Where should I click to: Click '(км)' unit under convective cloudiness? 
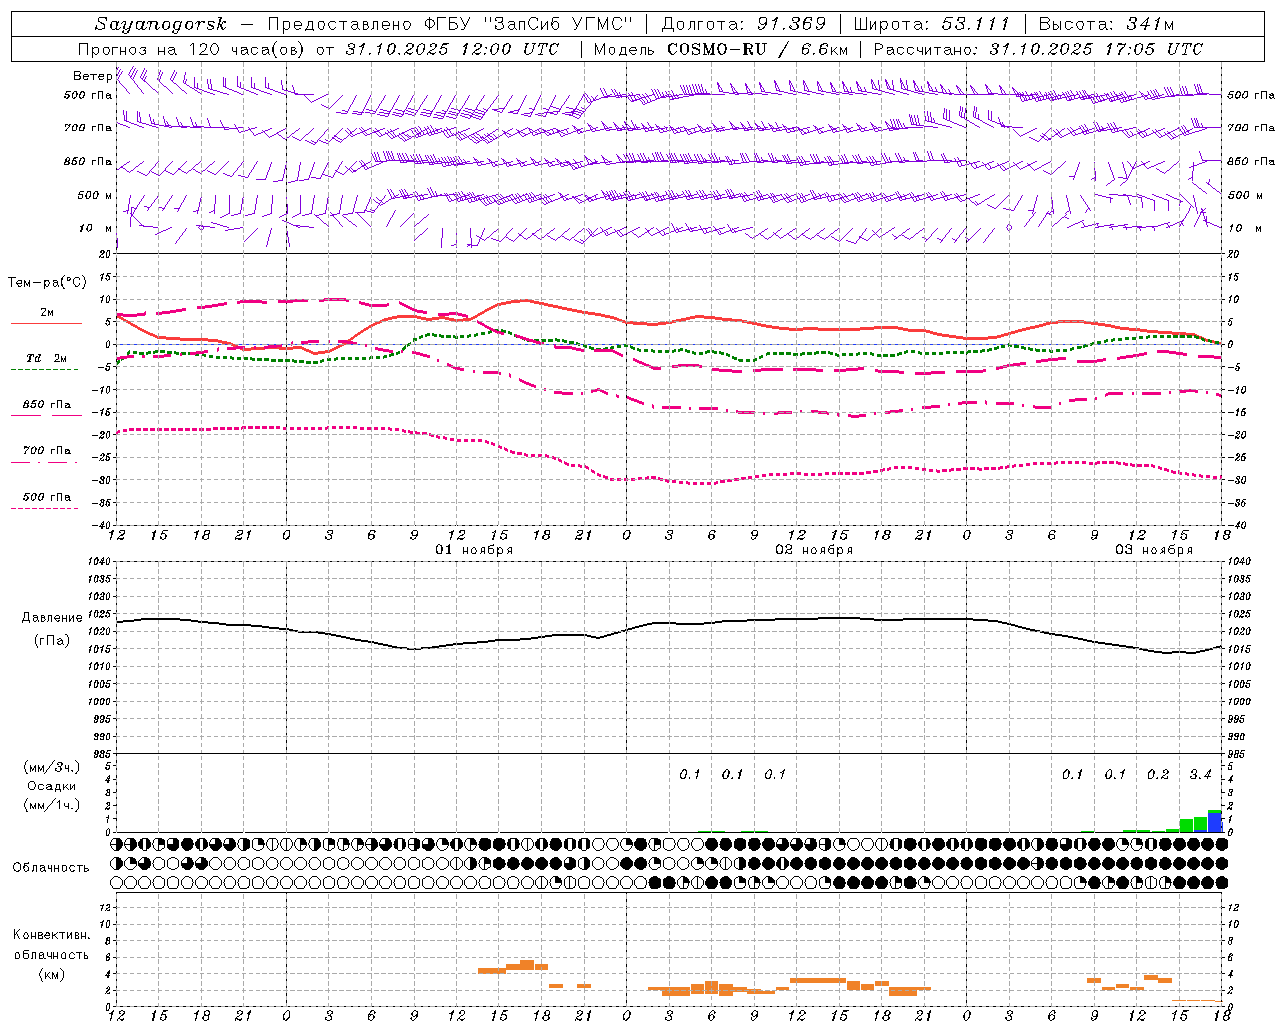click(52, 974)
